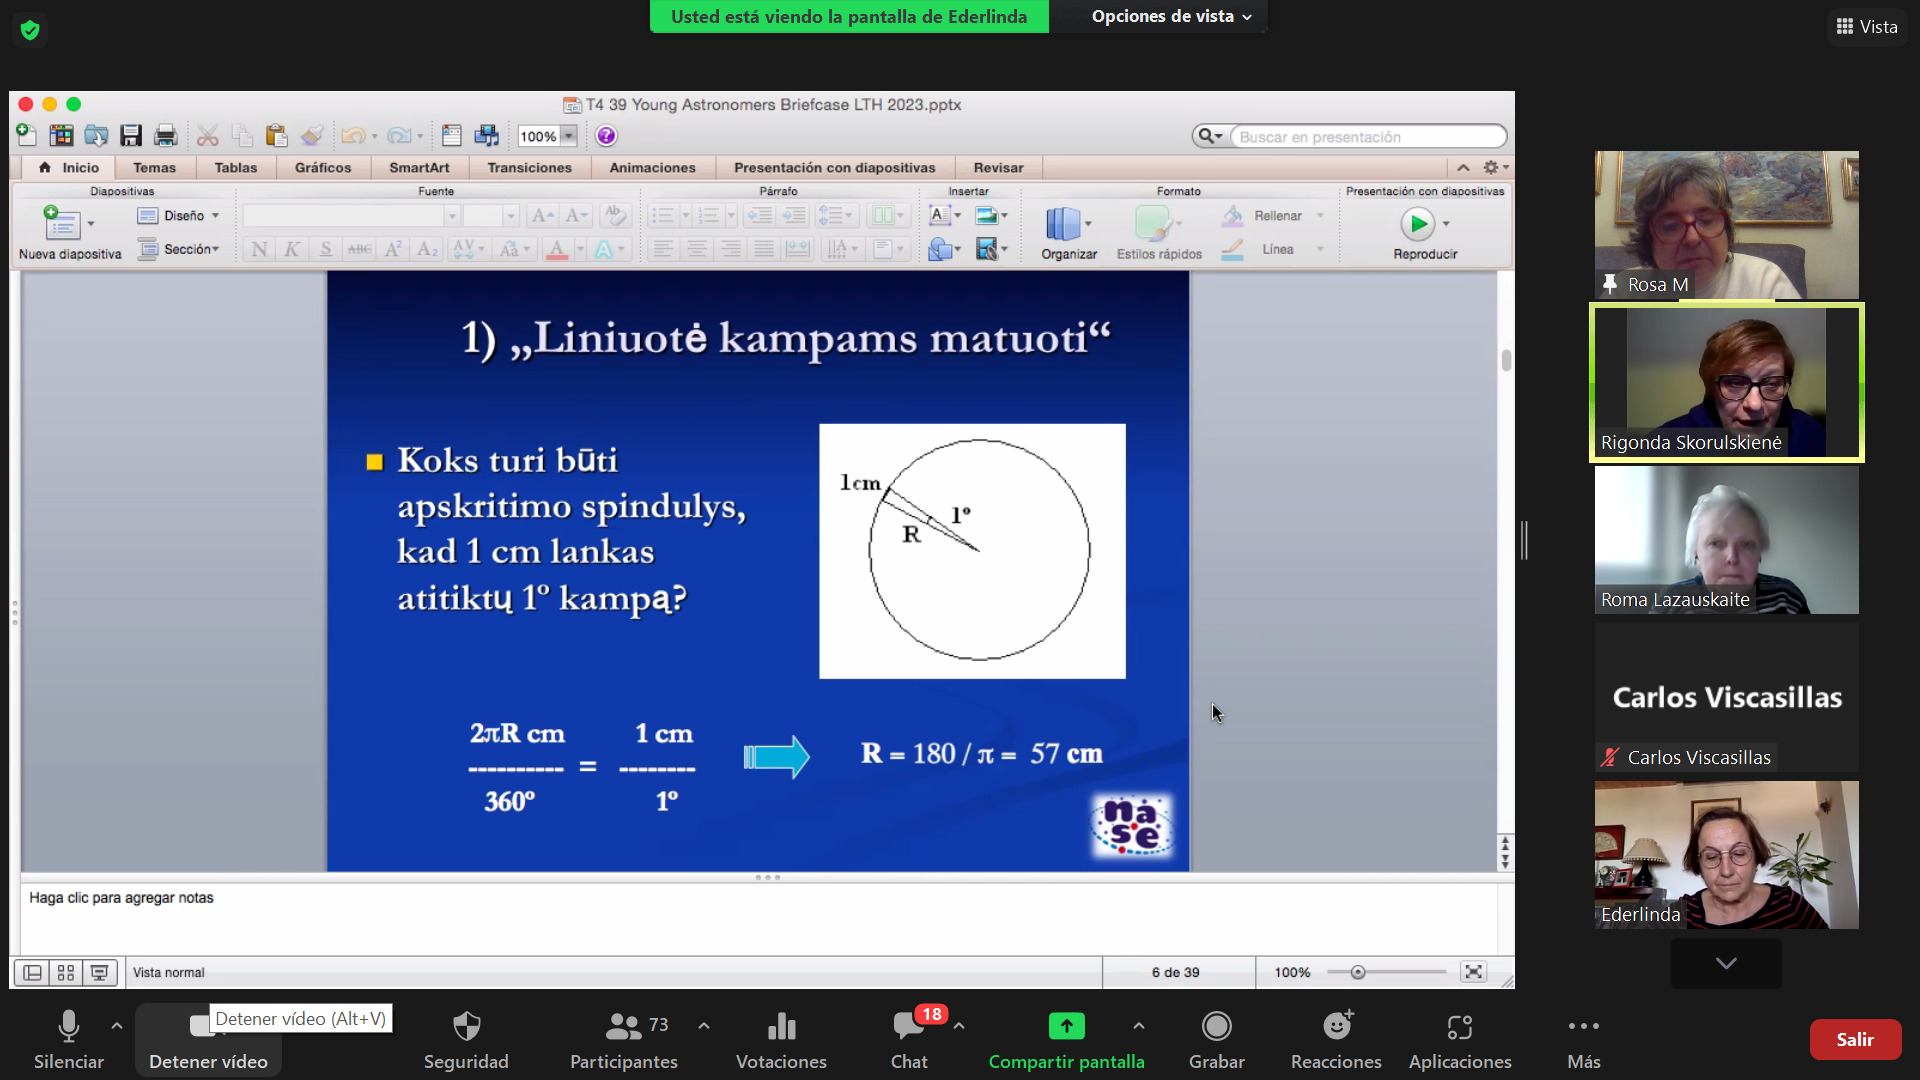The height and width of the screenshot is (1080, 1920).
Task: Show more participants with the down chevron
Action: click(1726, 963)
